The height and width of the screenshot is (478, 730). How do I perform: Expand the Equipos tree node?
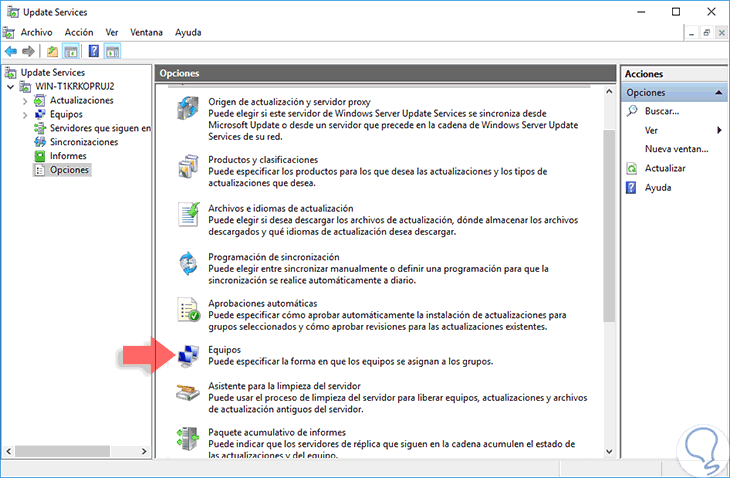tap(25, 115)
